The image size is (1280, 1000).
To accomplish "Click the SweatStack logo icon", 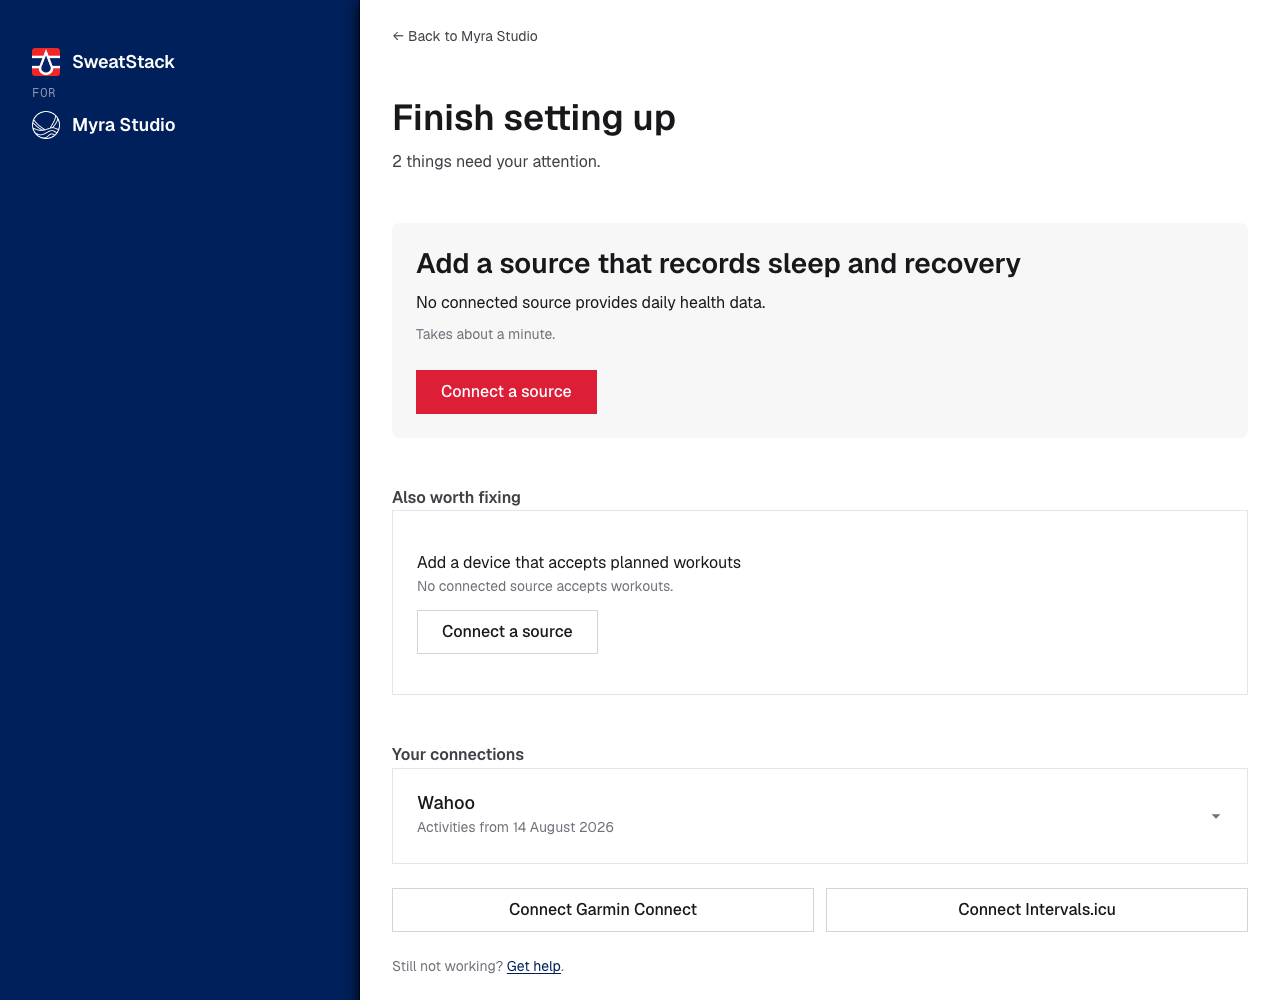I will tap(46, 62).
